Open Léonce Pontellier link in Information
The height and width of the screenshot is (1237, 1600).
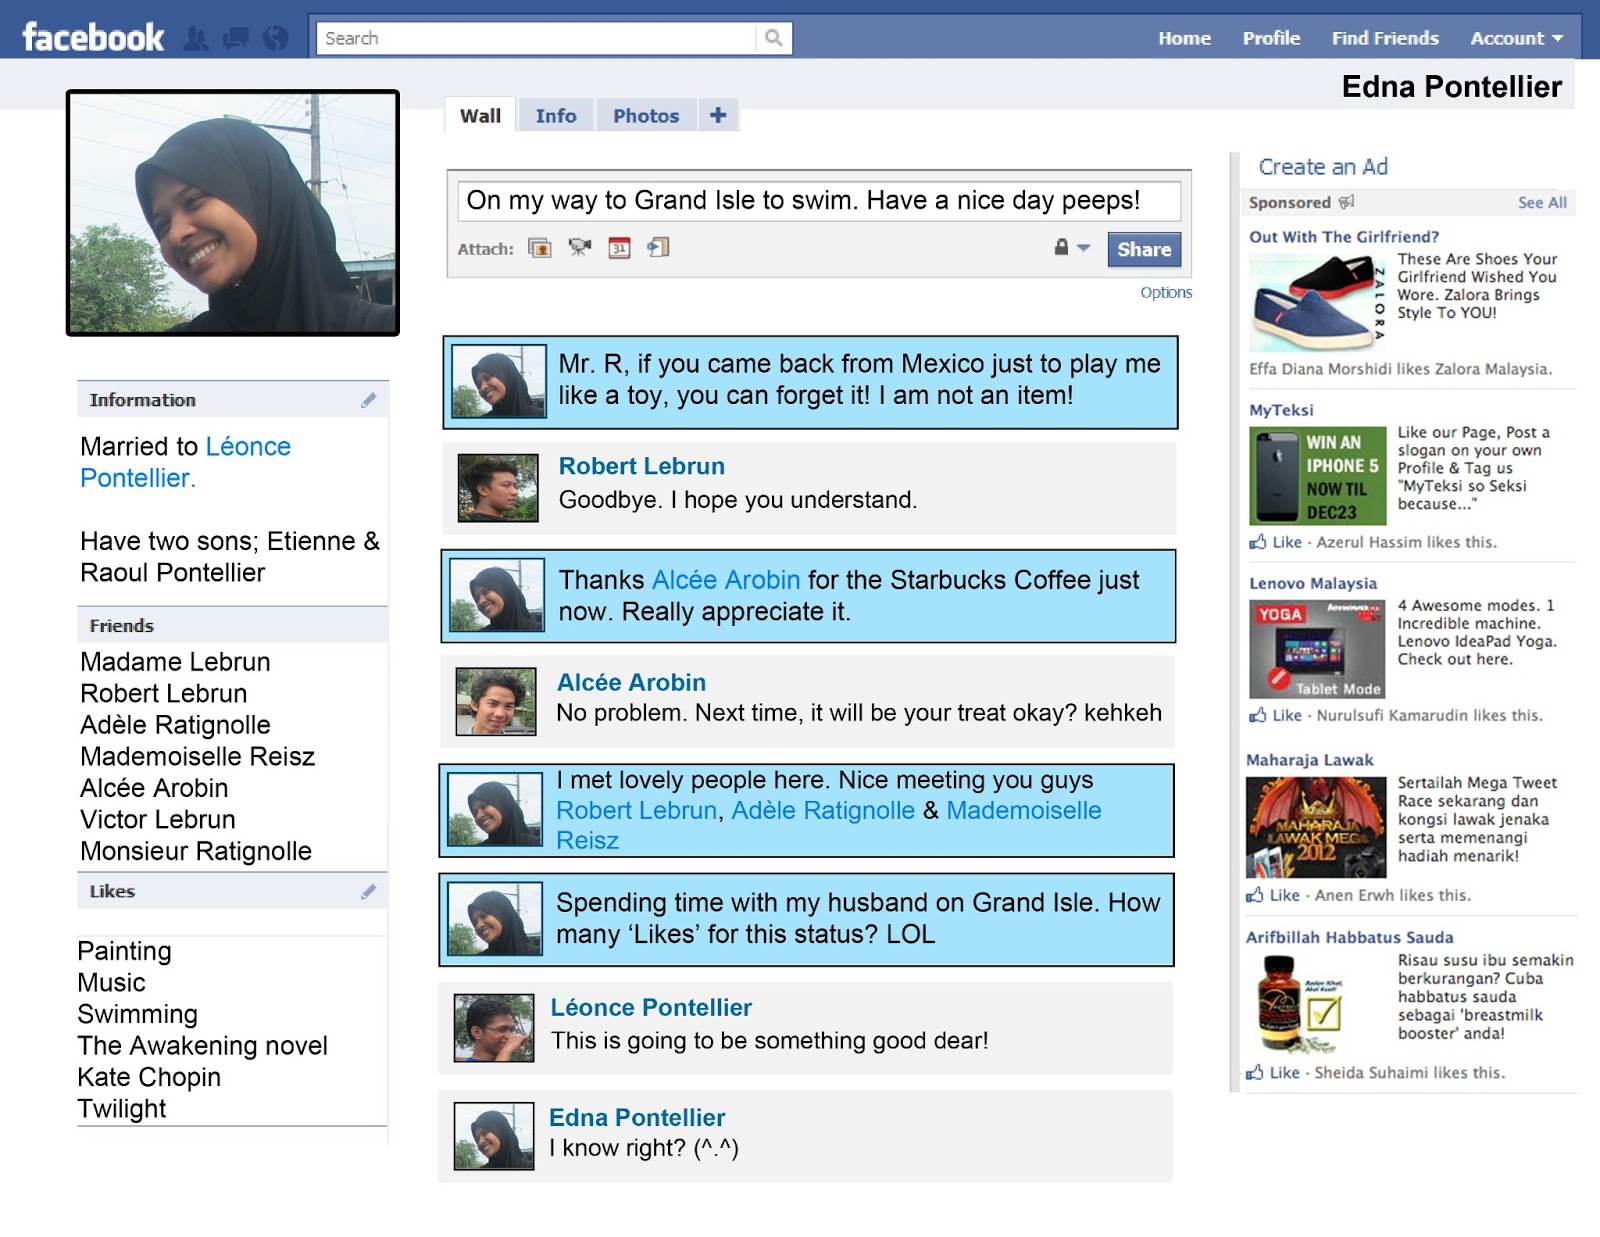185,462
